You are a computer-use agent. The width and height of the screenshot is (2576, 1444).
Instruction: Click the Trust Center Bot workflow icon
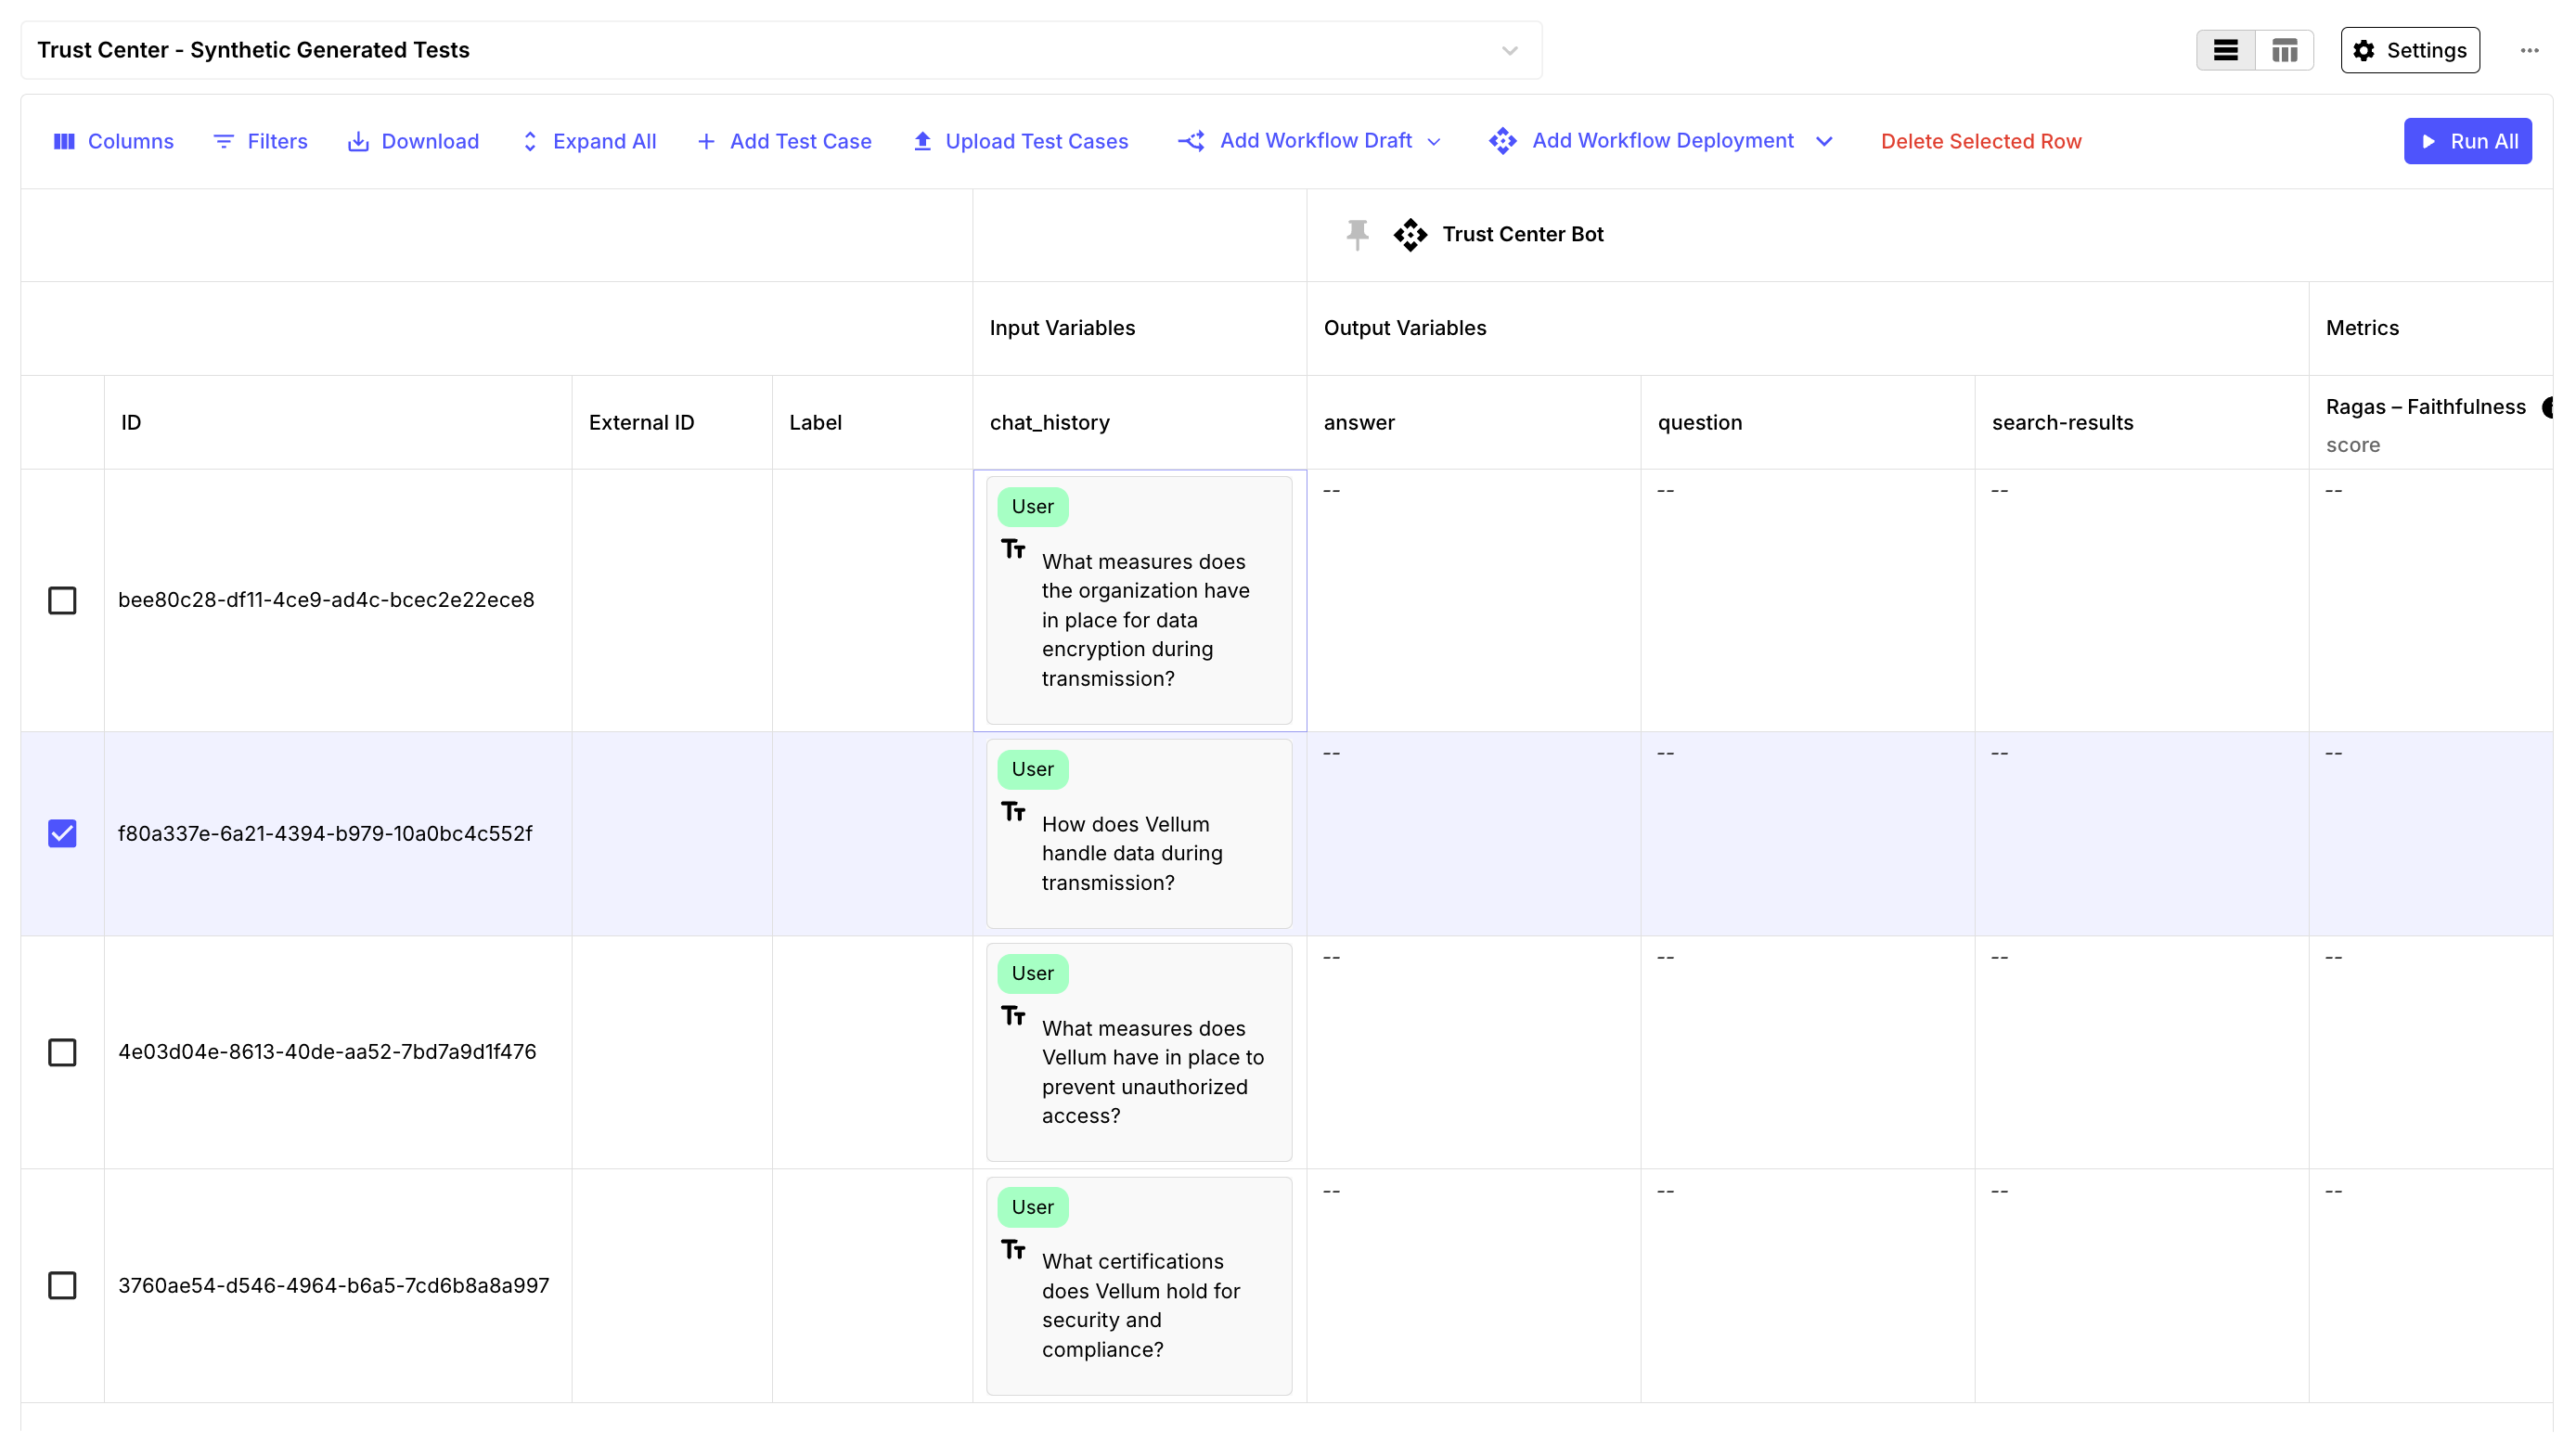click(x=1410, y=234)
